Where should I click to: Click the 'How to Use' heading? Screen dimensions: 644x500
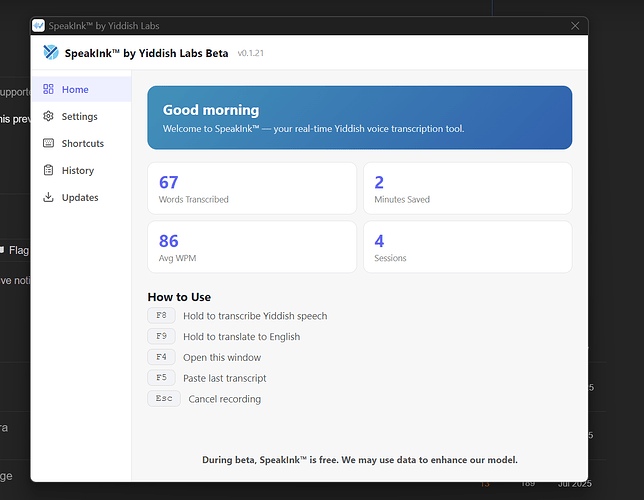[x=179, y=297]
